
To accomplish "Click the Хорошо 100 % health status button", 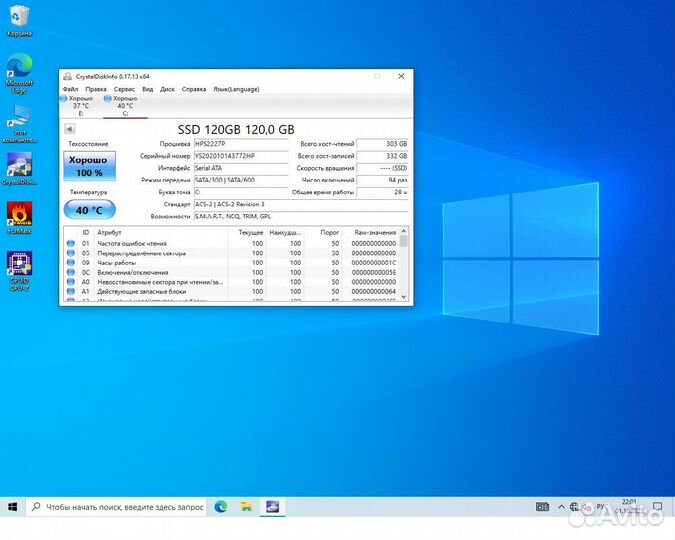I will [x=90, y=166].
